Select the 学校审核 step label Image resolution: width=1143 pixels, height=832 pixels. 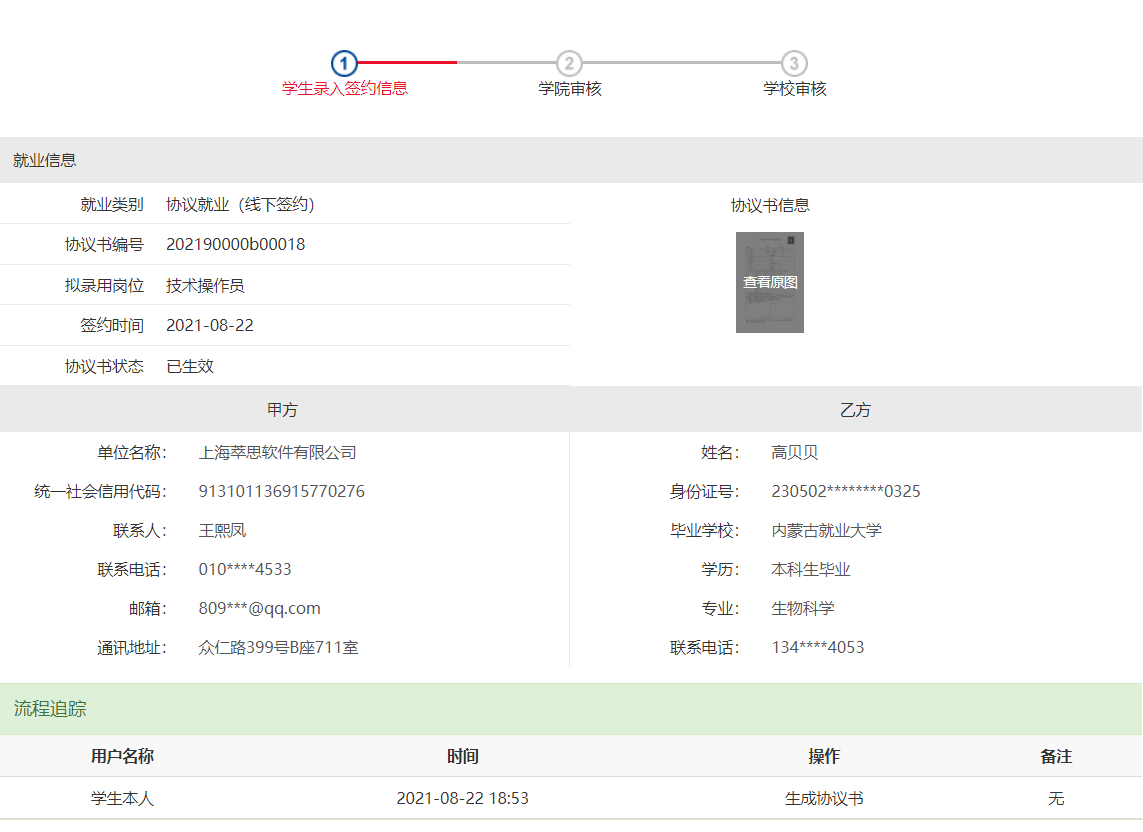tap(795, 89)
